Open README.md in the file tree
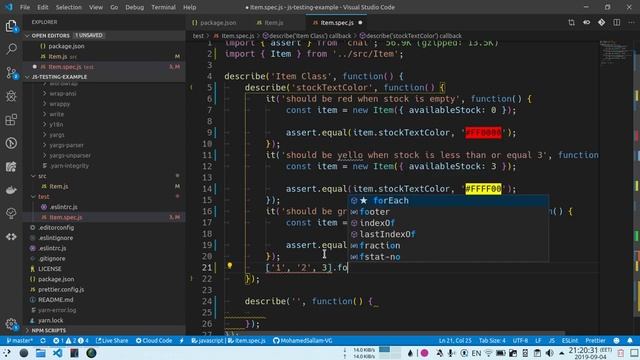Screen dimensions: 640x360 (56, 300)
